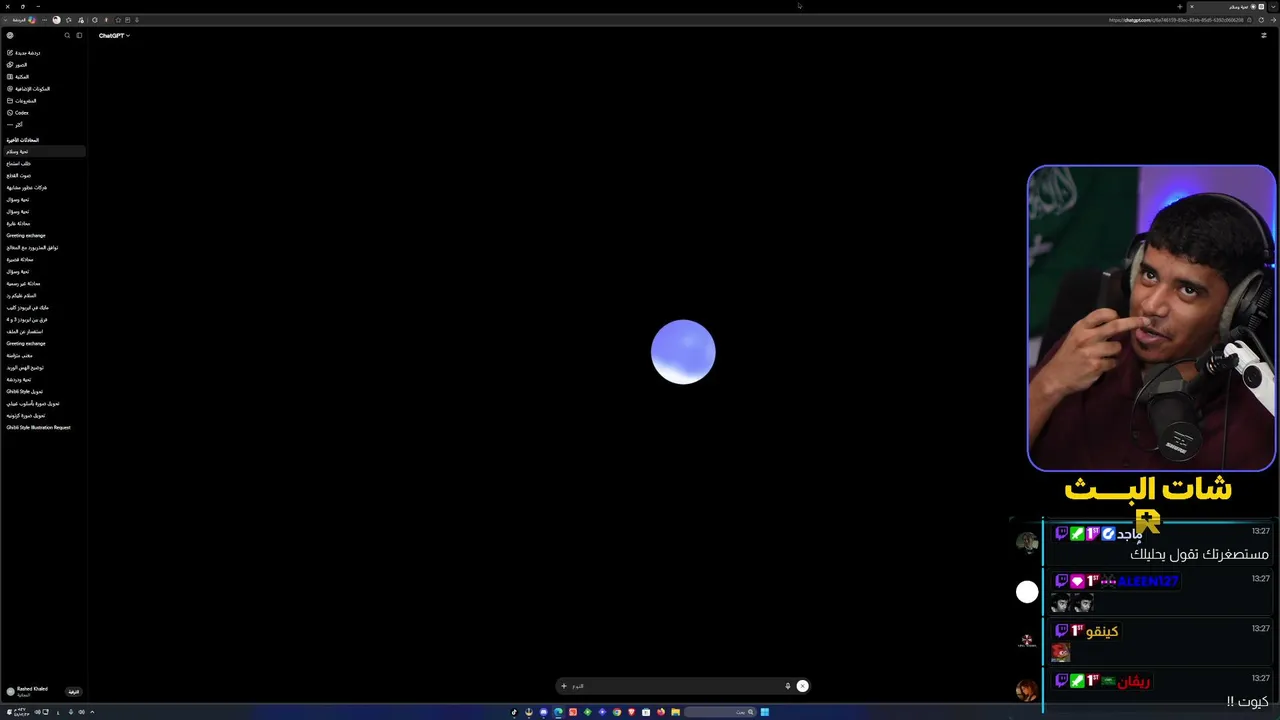Screen dimensions: 1280x720
Task: Open the 'تحويل صورة كرتونية' chat
Action: pos(26,416)
